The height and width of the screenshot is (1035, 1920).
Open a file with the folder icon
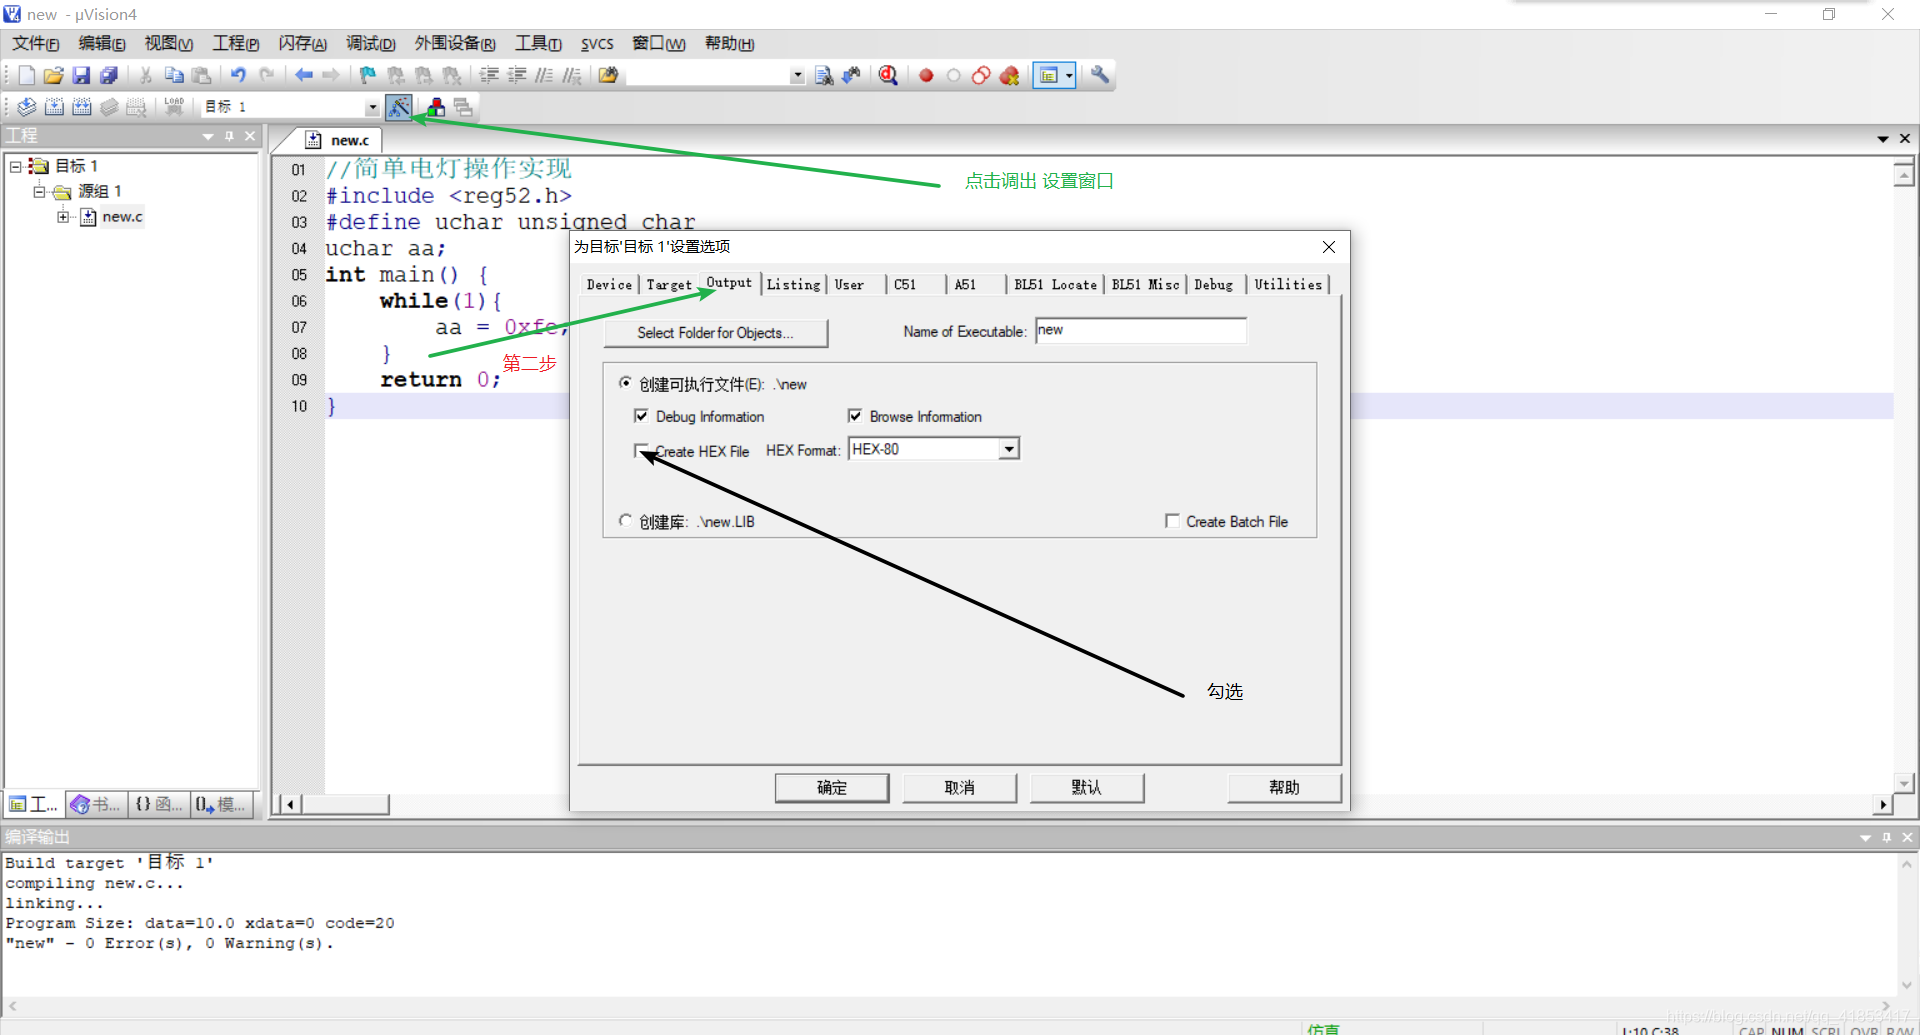(x=54, y=75)
